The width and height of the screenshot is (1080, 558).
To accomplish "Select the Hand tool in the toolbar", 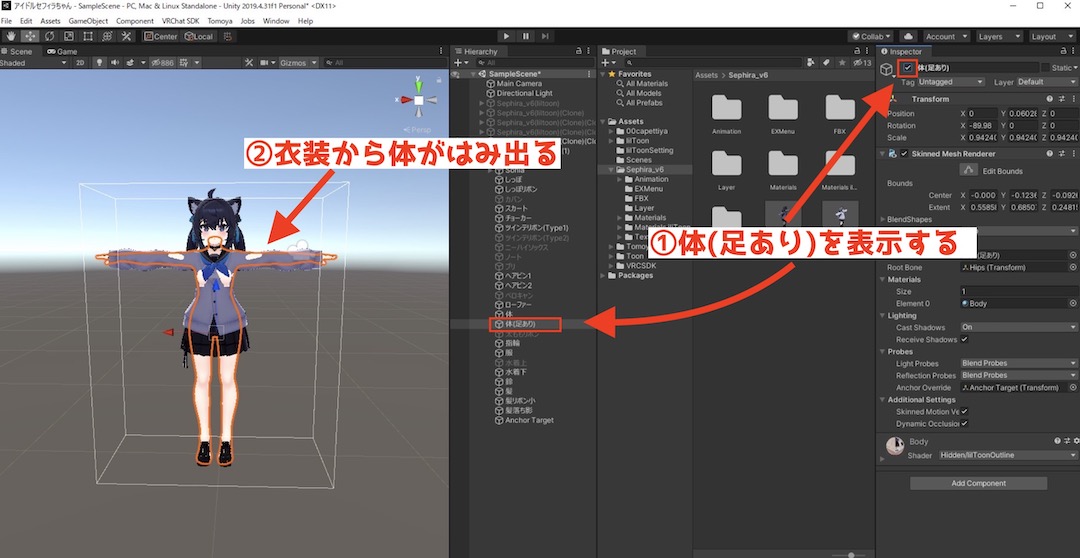I will click(x=11, y=36).
